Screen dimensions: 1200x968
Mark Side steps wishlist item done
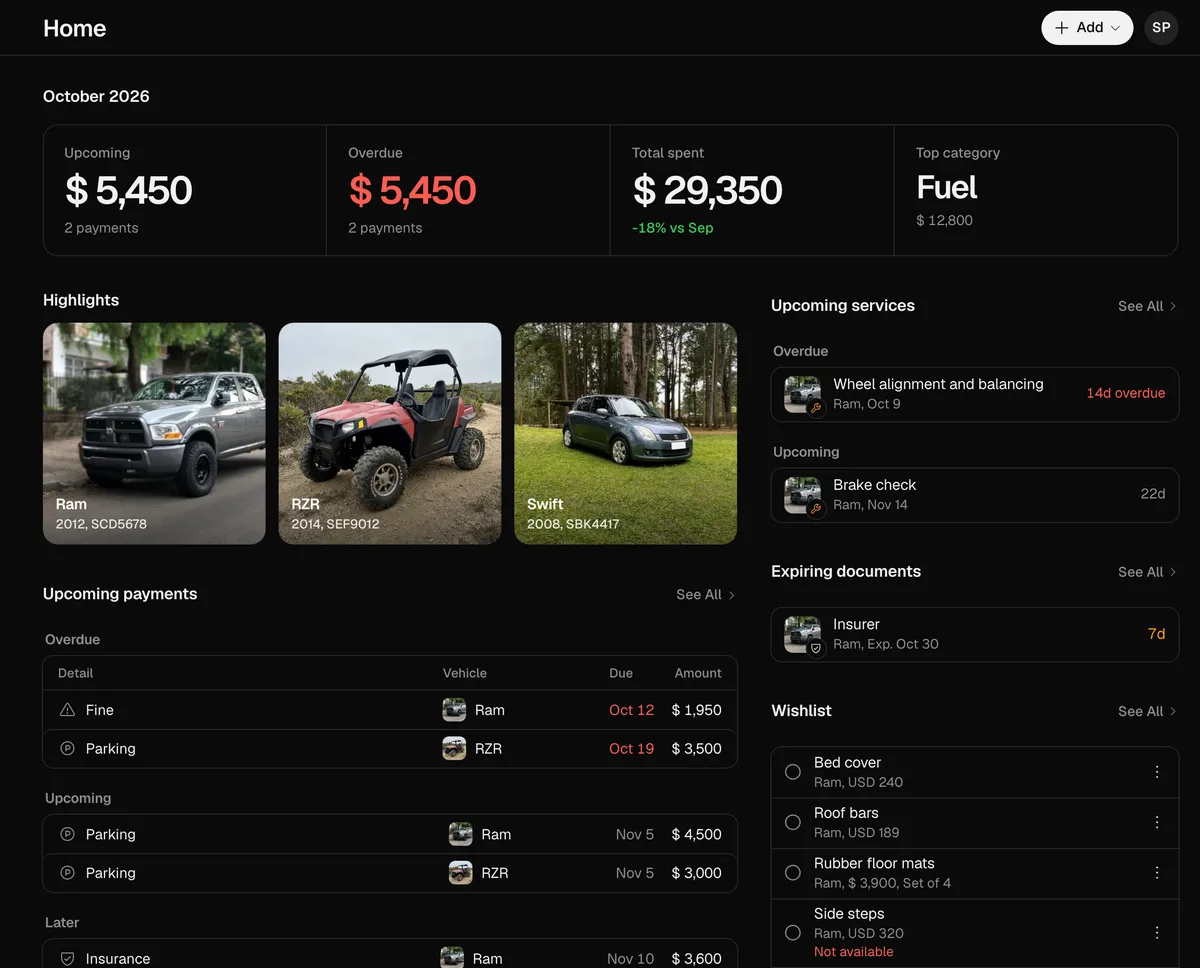(x=793, y=932)
